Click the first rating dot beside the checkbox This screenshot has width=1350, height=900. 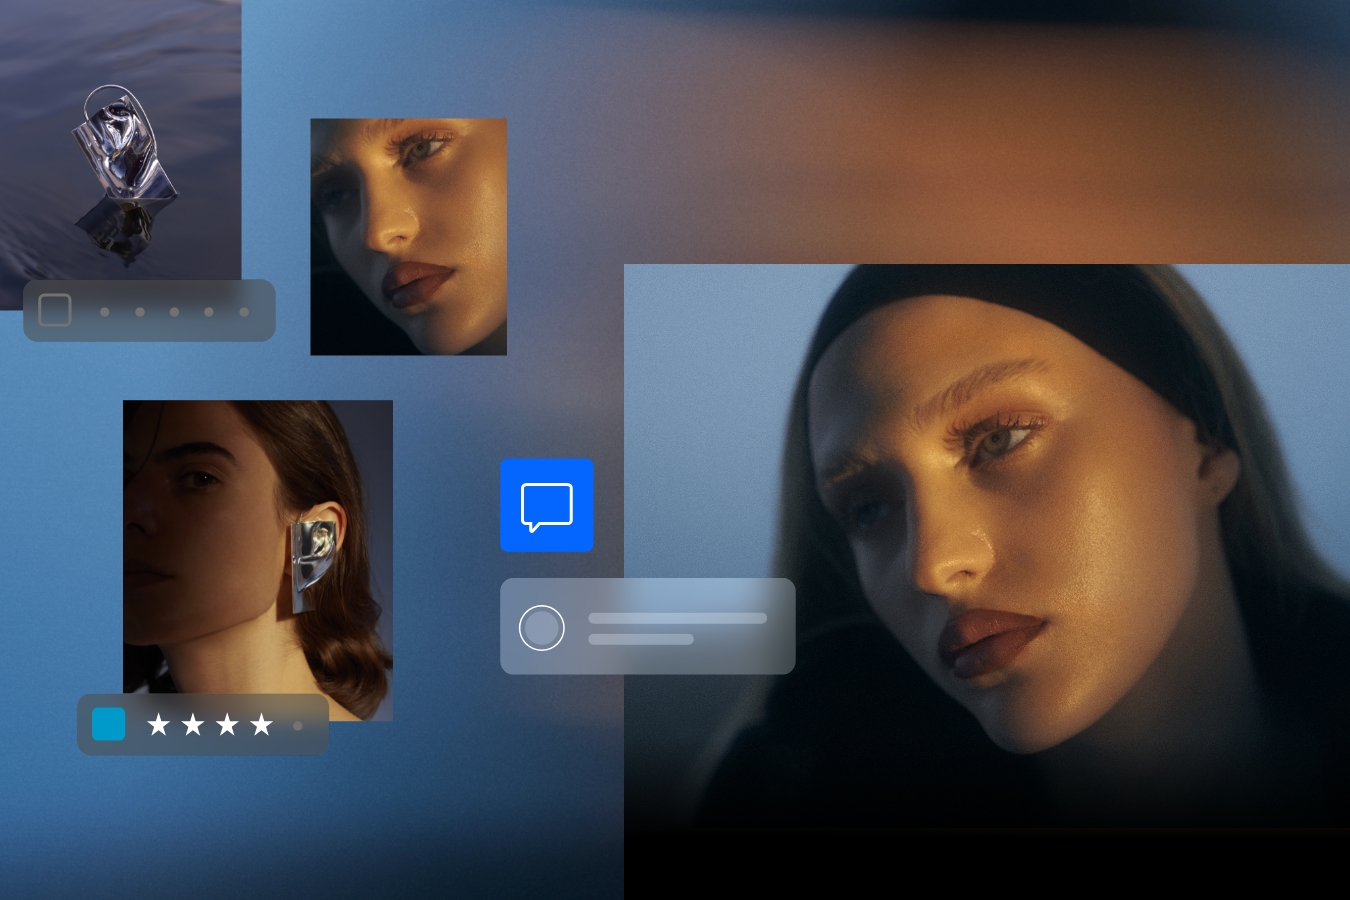click(105, 312)
